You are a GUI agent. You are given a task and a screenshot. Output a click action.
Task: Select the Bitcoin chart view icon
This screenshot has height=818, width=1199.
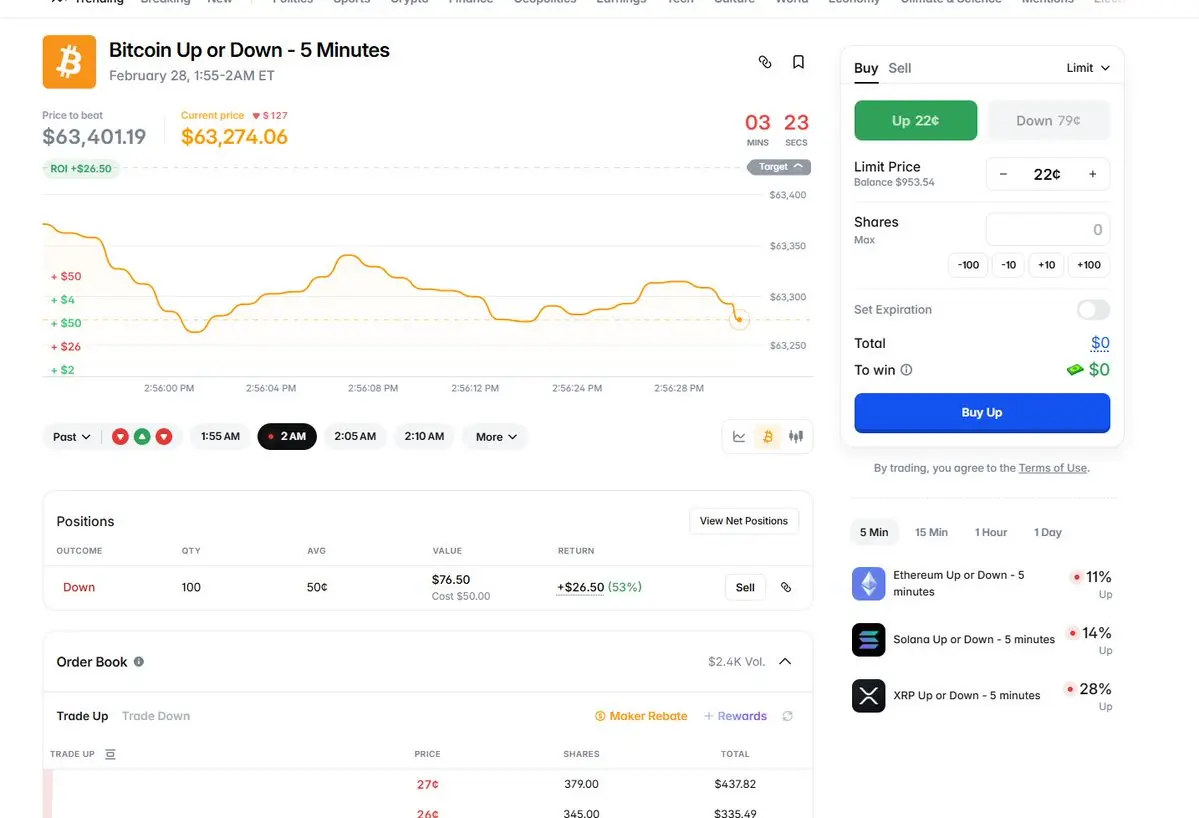pos(768,436)
